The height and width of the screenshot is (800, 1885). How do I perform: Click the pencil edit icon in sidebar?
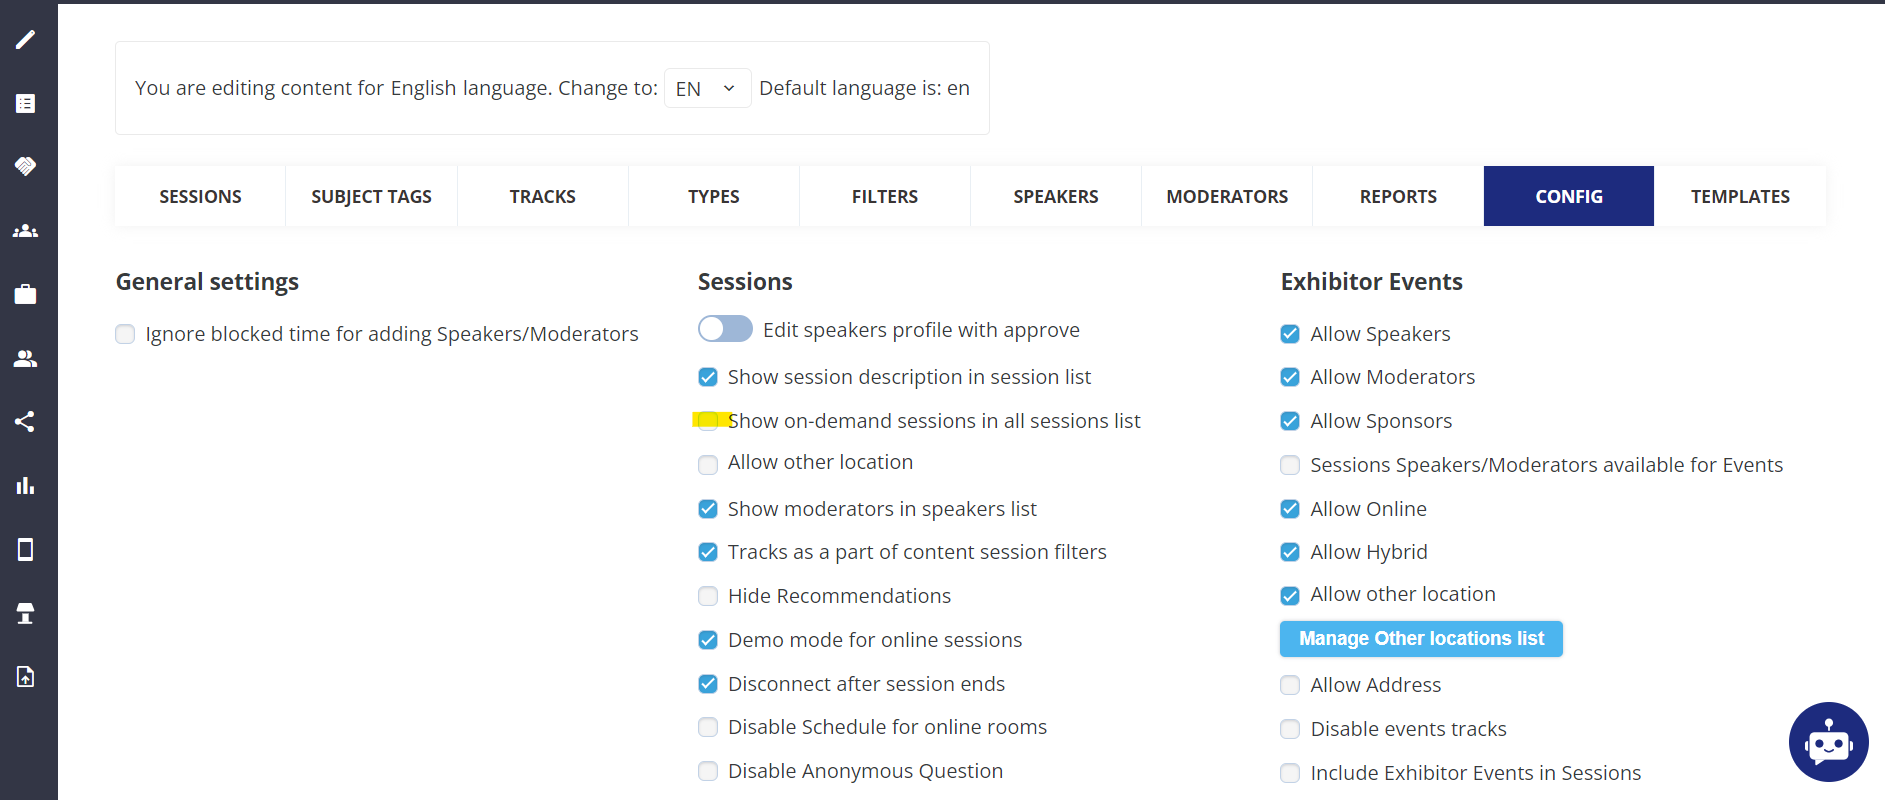[x=26, y=40]
